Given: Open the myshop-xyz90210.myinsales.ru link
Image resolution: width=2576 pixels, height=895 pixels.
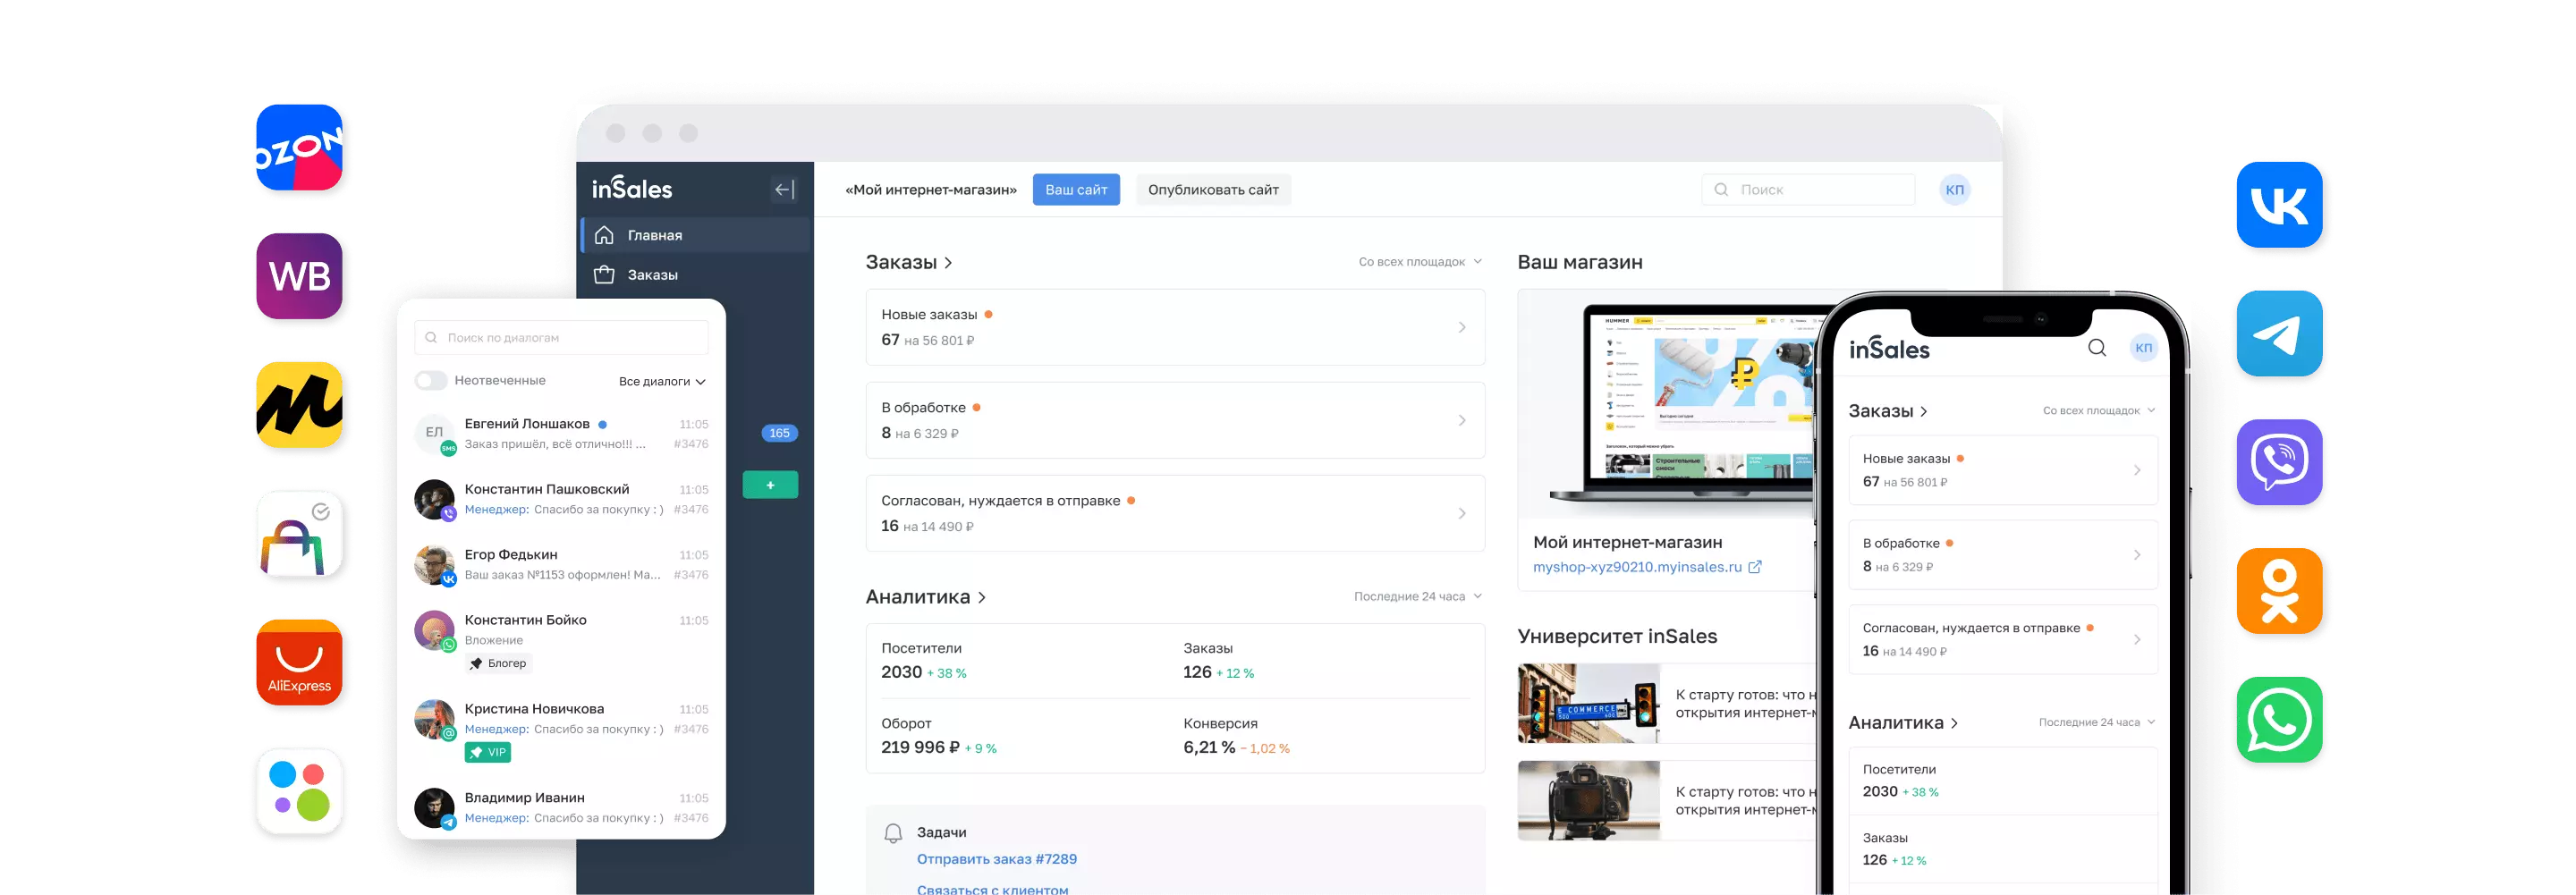Looking at the screenshot, I should pos(1637,567).
